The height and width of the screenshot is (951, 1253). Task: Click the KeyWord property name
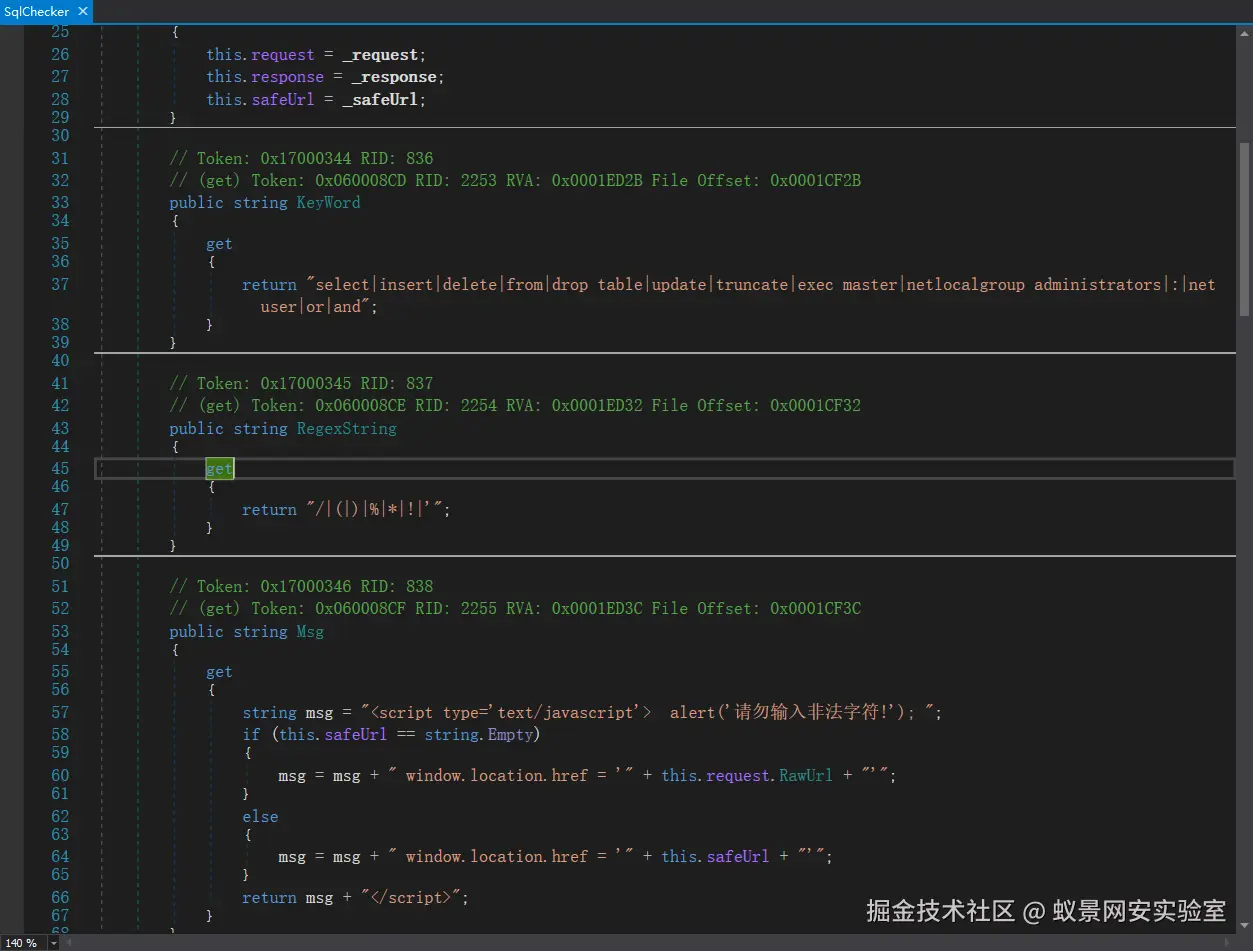tap(328, 202)
